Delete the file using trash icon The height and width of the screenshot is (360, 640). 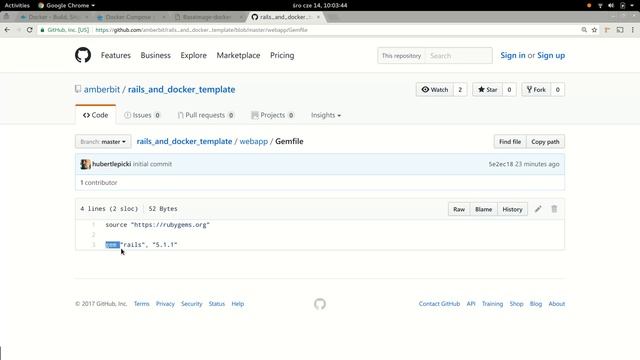coord(554,209)
